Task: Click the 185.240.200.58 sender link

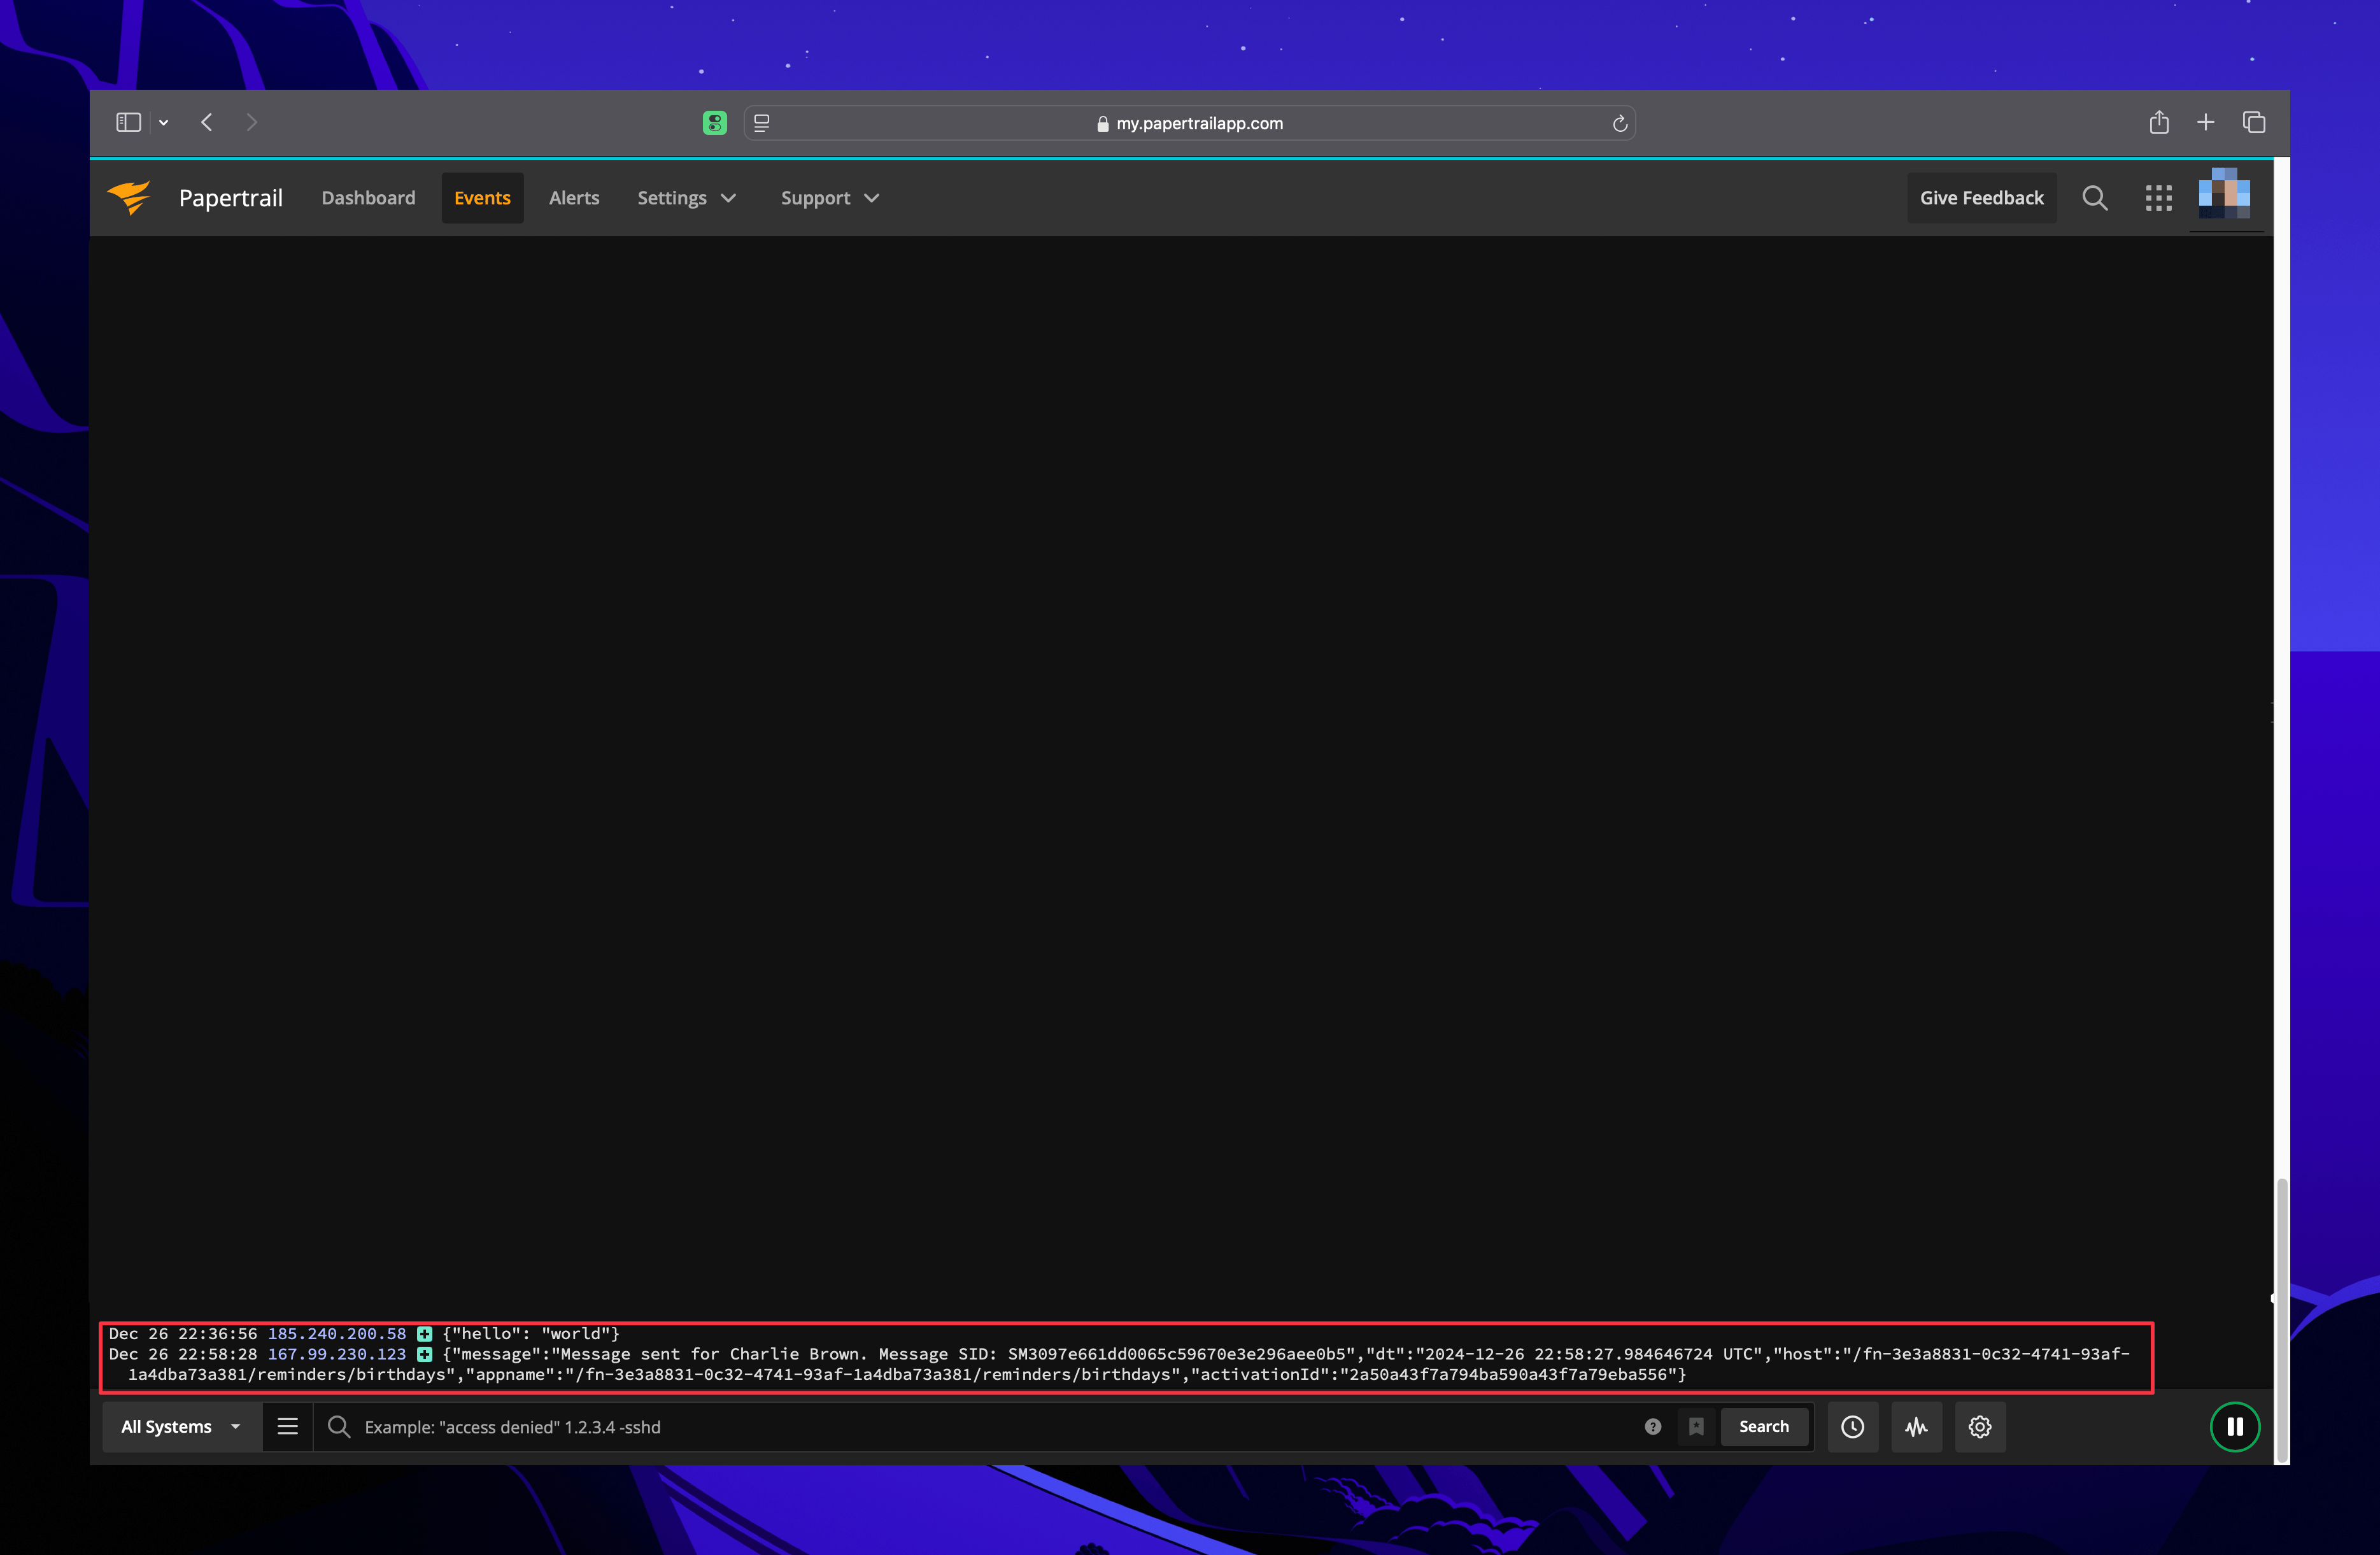Action: coord(337,1334)
